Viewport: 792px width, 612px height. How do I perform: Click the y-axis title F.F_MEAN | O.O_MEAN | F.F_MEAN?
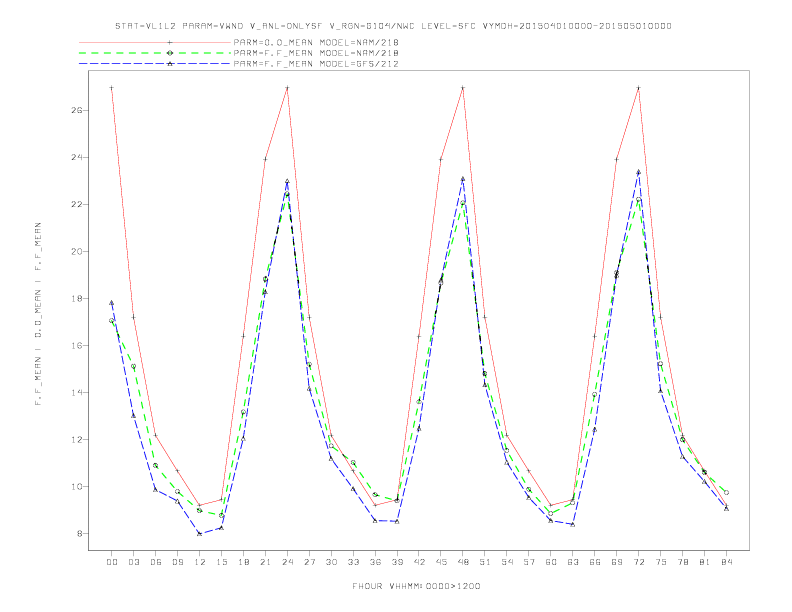[x=38, y=314]
